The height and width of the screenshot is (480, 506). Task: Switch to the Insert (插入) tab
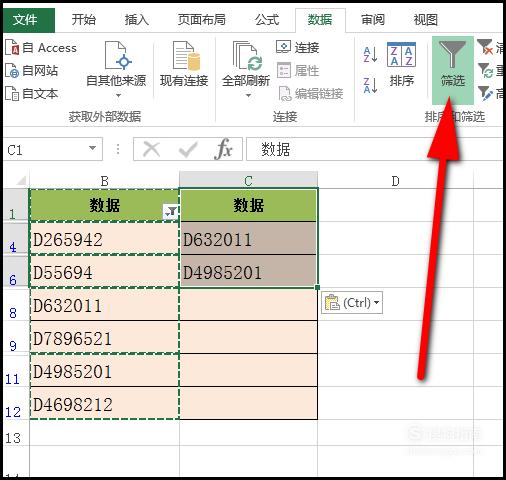pyautogui.click(x=136, y=20)
